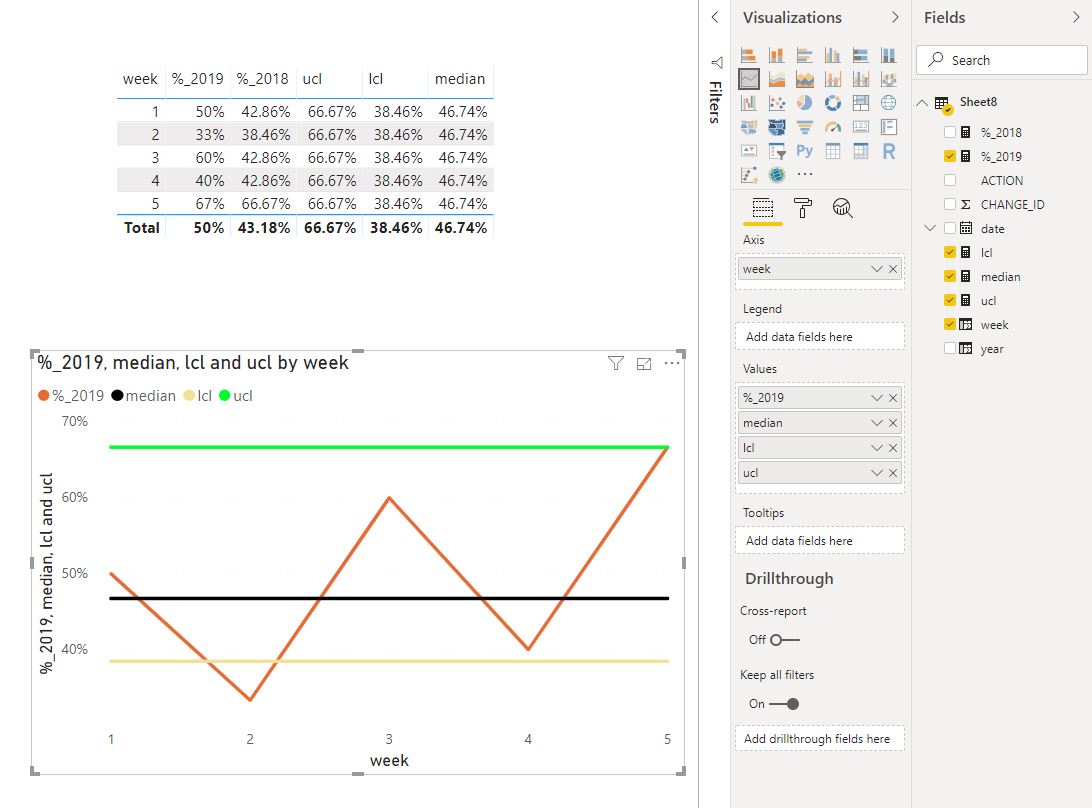The image size is (1092, 808).
Task: Select the slicer visual
Action: pos(777,151)
